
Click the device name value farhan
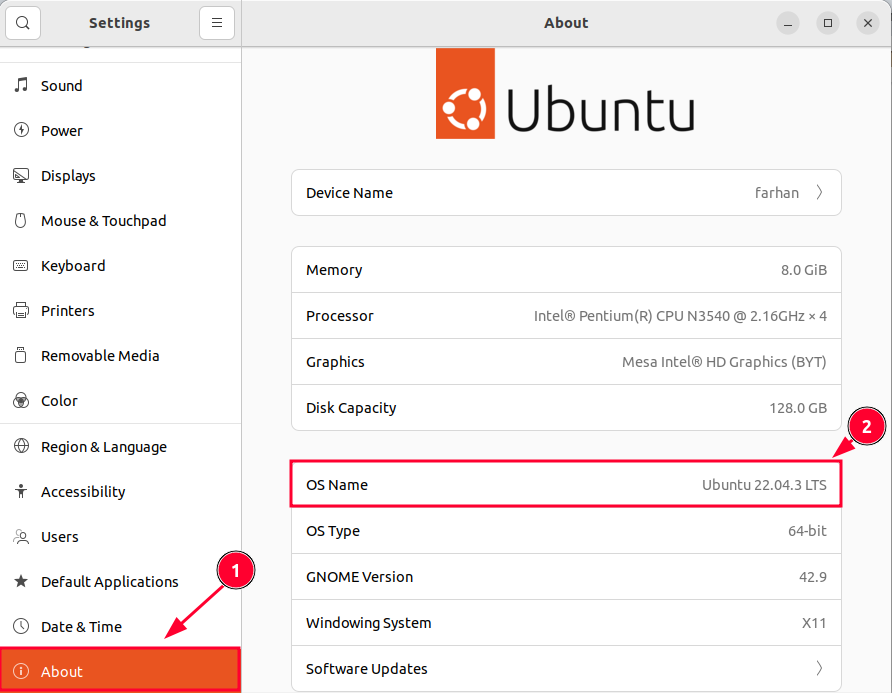777,193
